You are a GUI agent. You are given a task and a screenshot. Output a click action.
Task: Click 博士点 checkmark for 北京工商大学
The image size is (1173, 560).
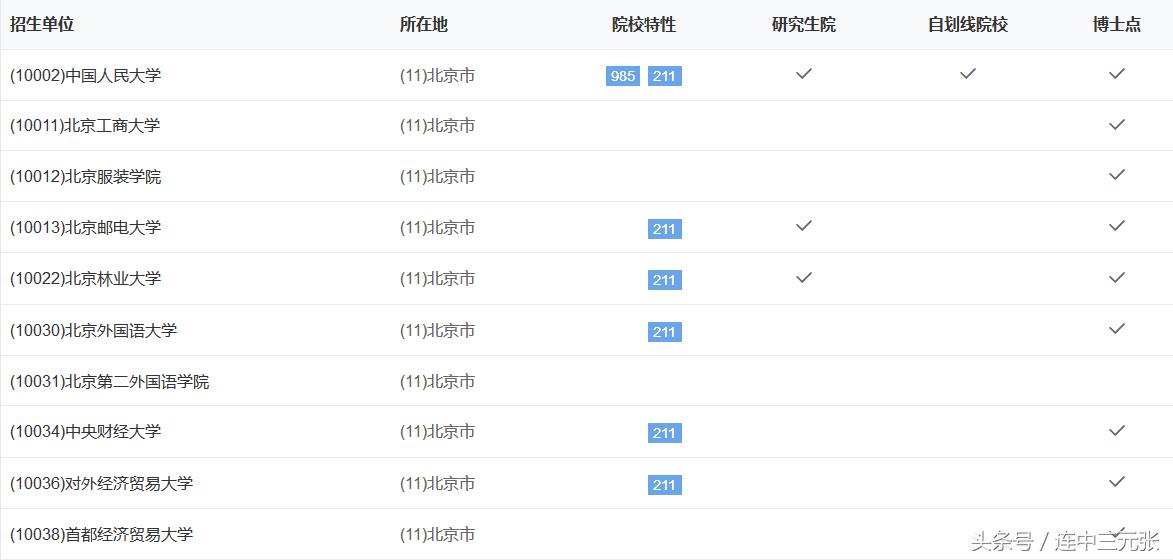(1117, 124)
